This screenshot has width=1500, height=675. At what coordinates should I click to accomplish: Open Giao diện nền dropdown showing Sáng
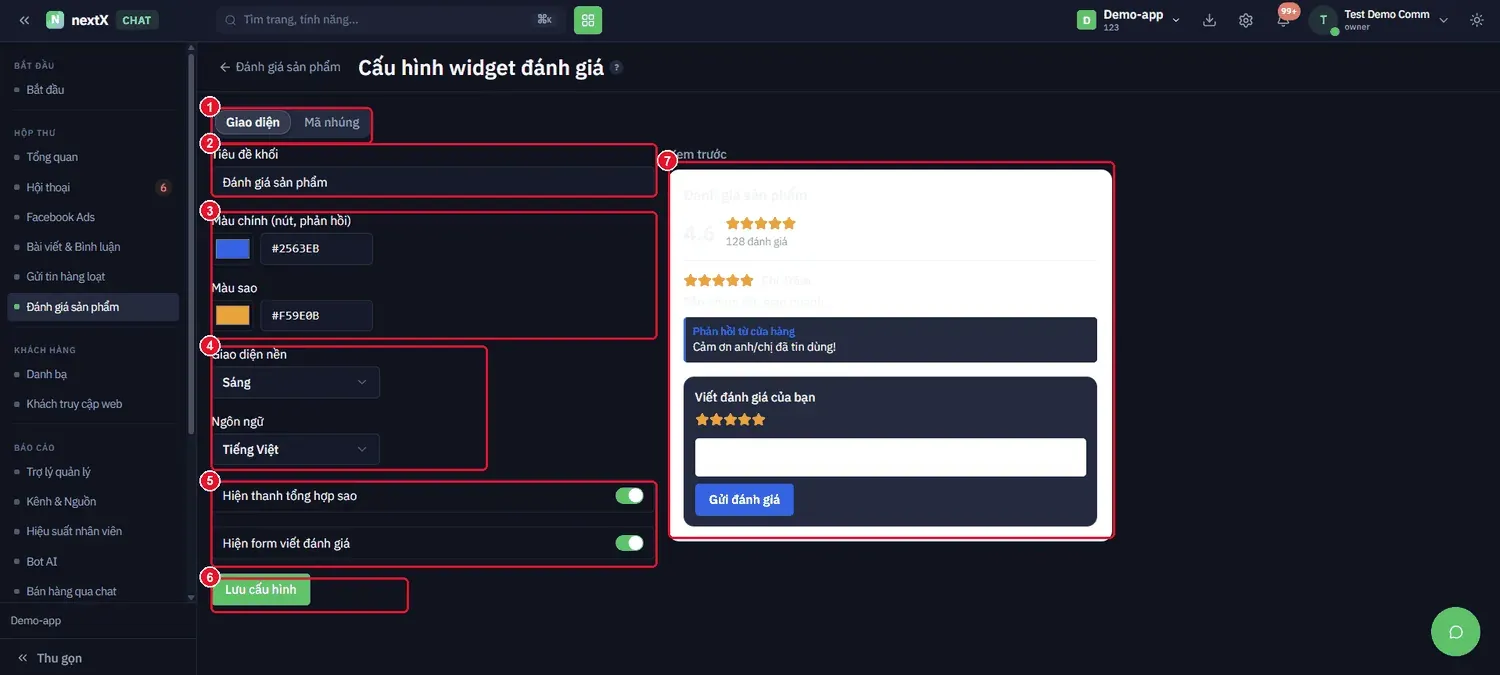(x=295, y=382)
